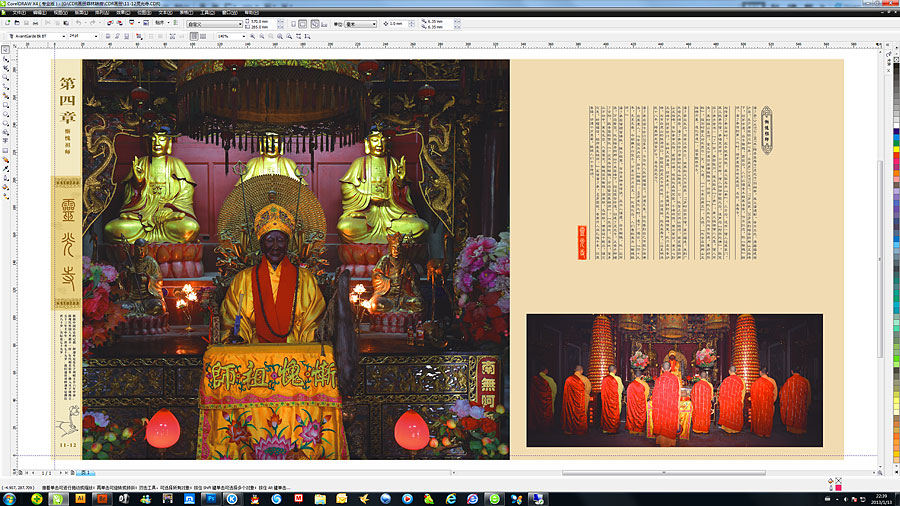Open the 帮助 (Help) menu

[x=251, y=12]
